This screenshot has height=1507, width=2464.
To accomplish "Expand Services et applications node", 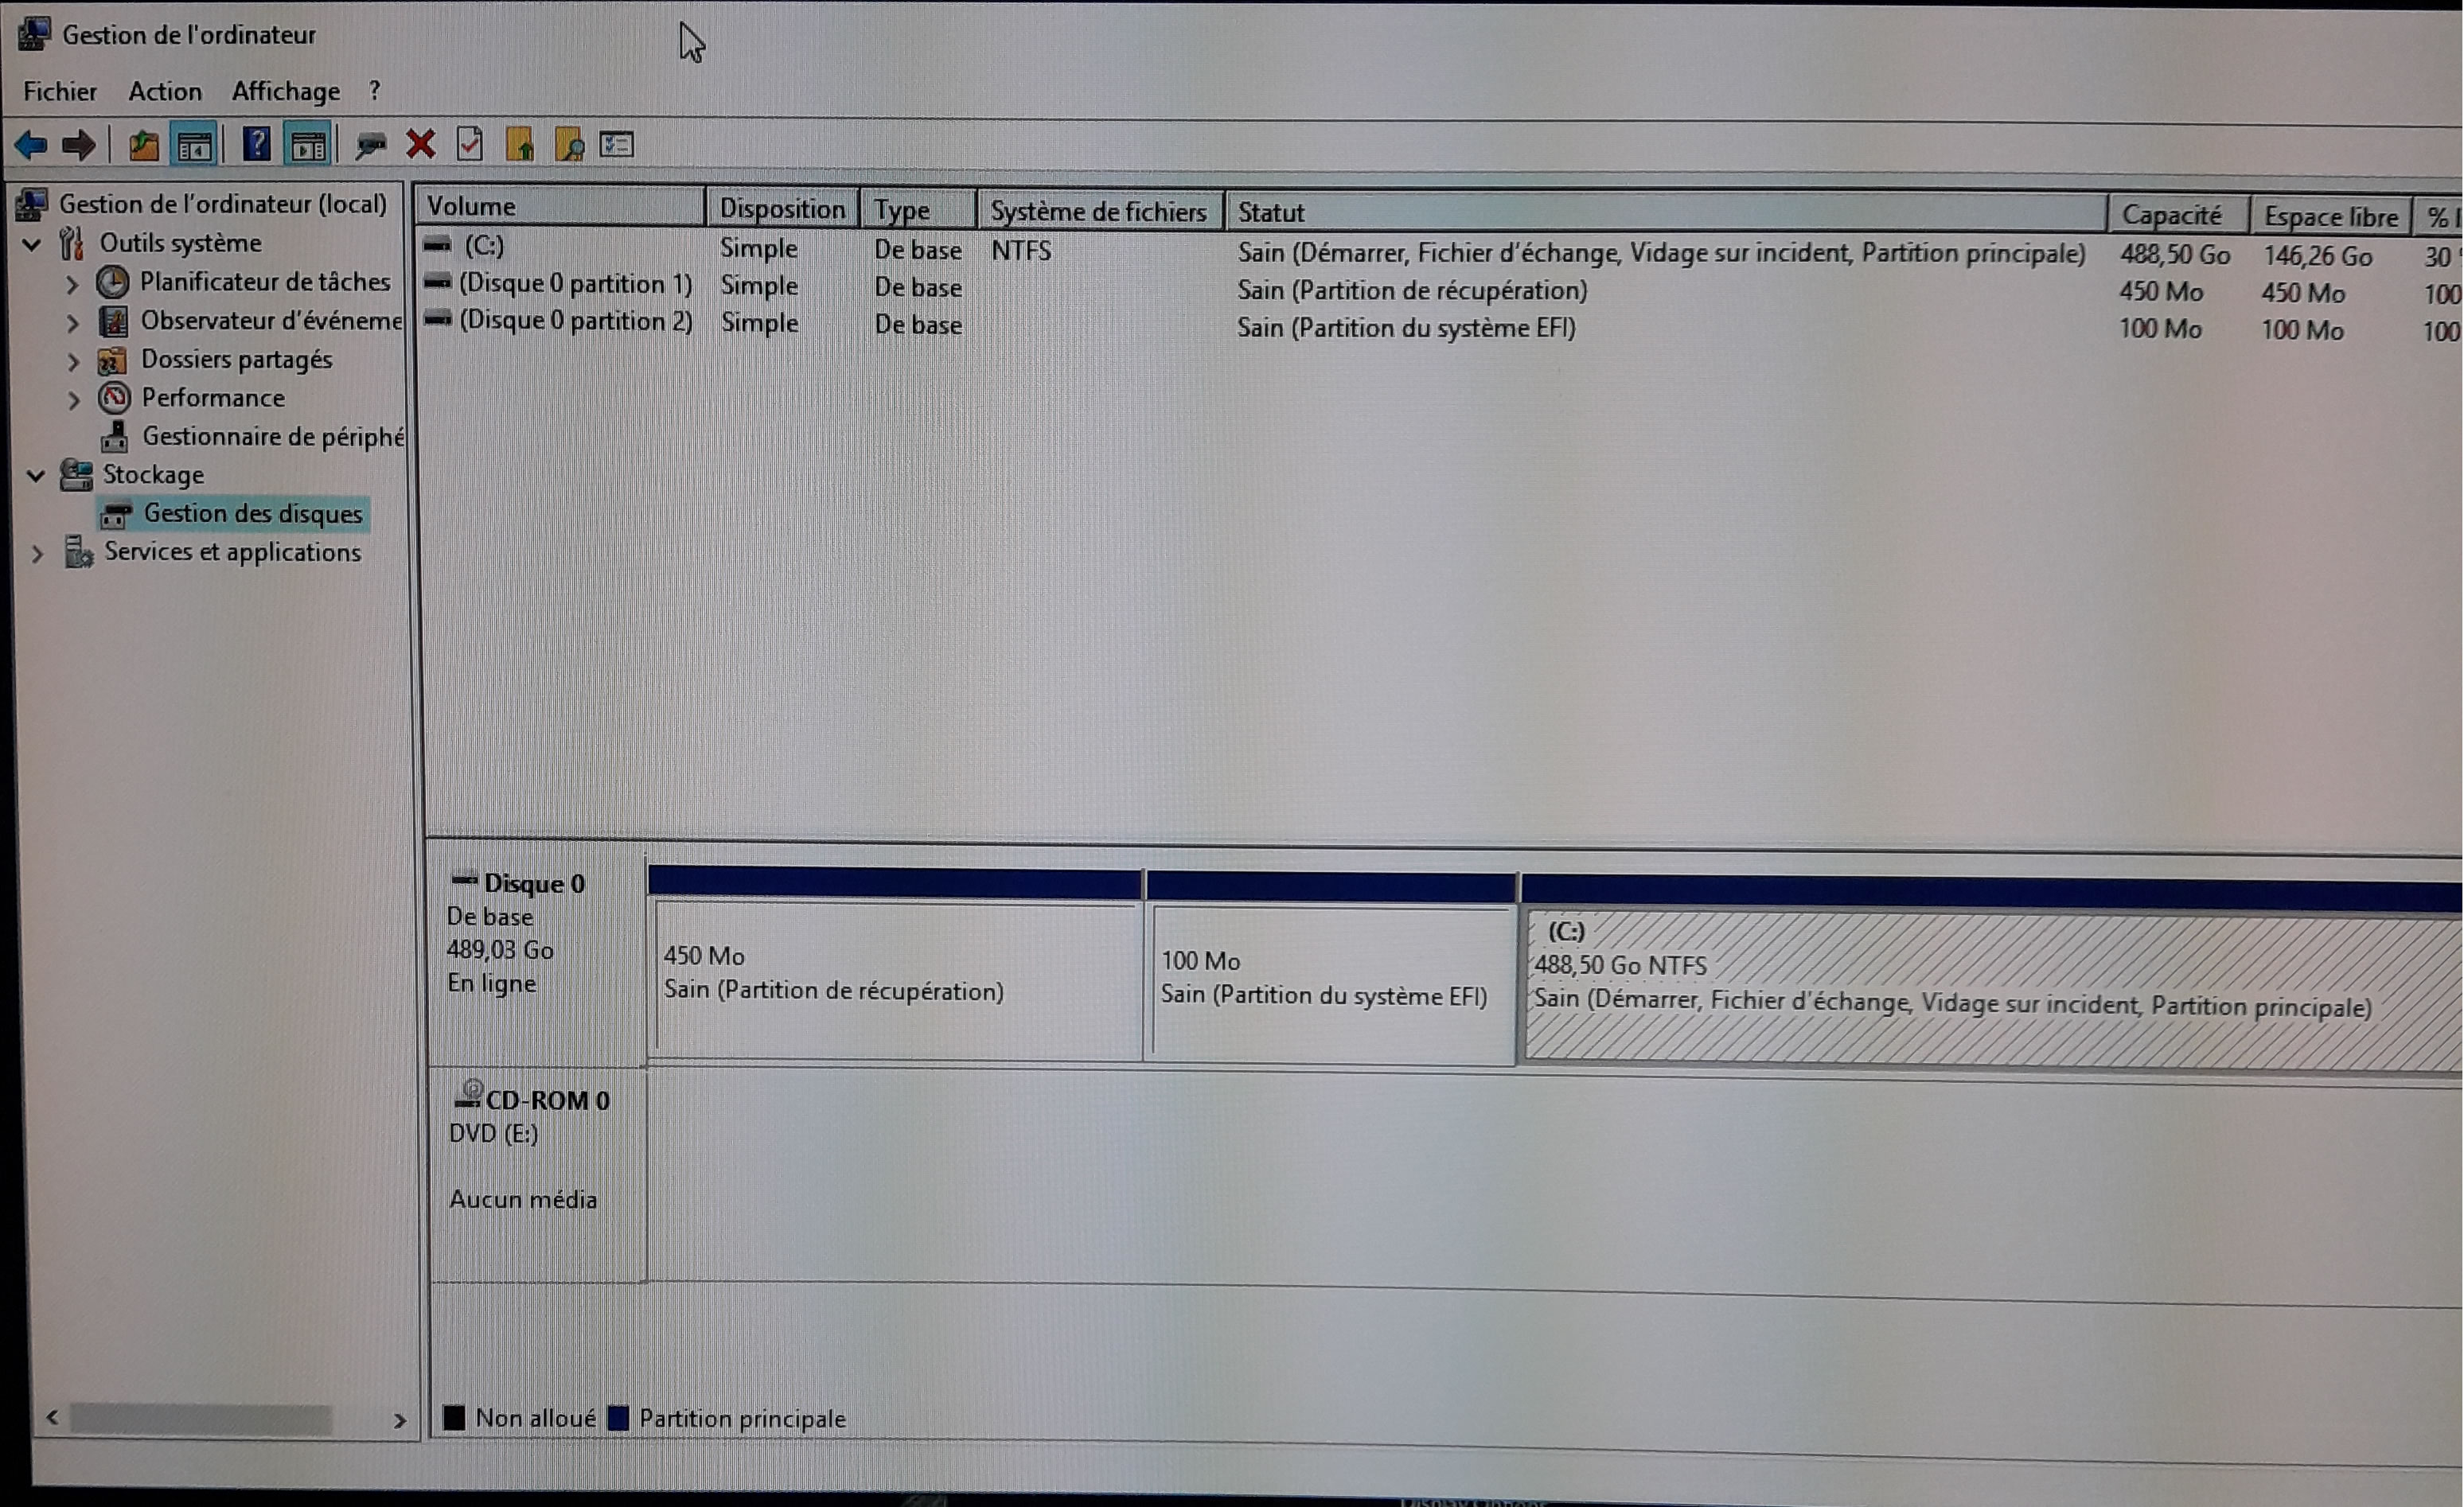I will tap(38, 553).
